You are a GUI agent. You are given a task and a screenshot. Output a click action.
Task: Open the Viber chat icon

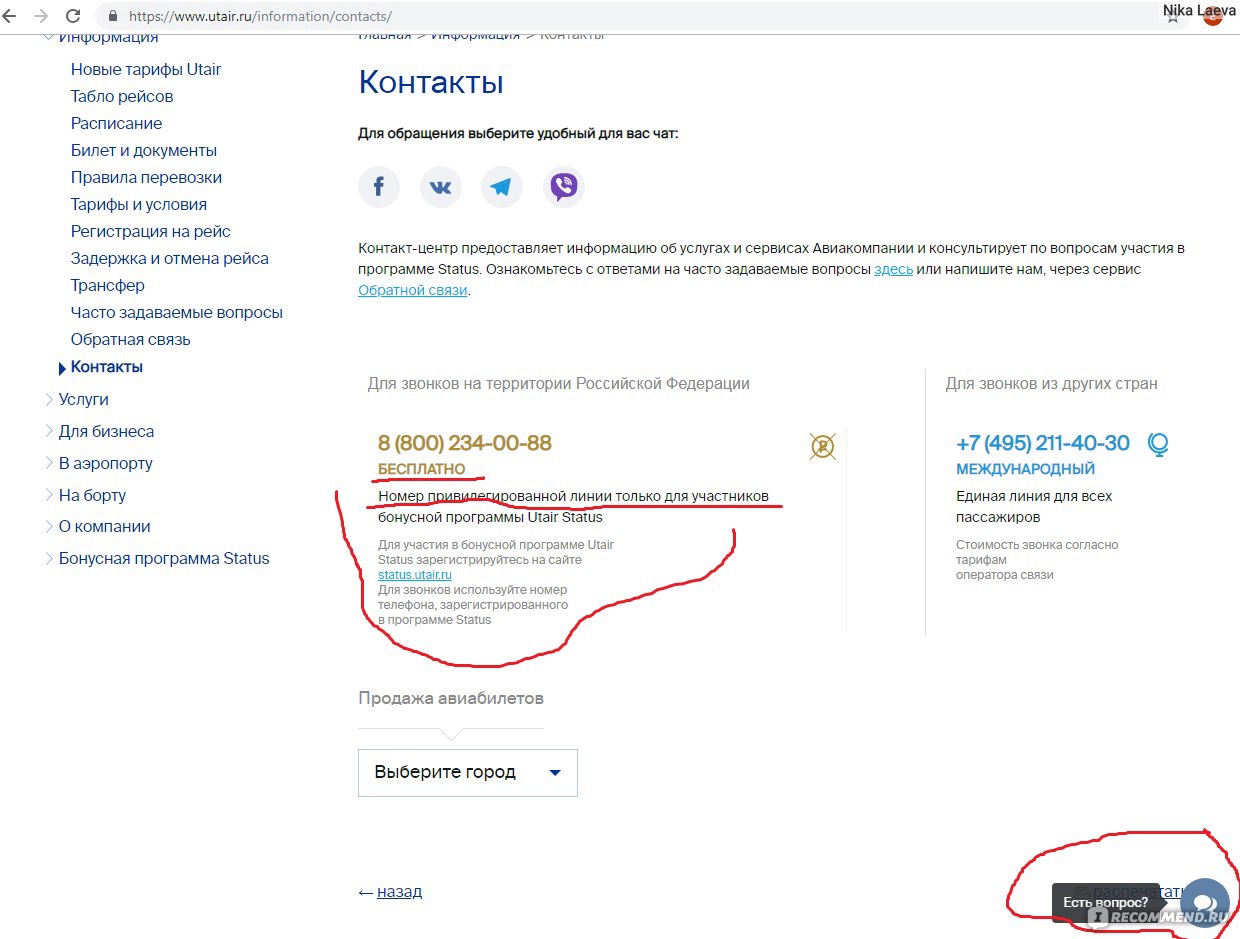[564, 187]
